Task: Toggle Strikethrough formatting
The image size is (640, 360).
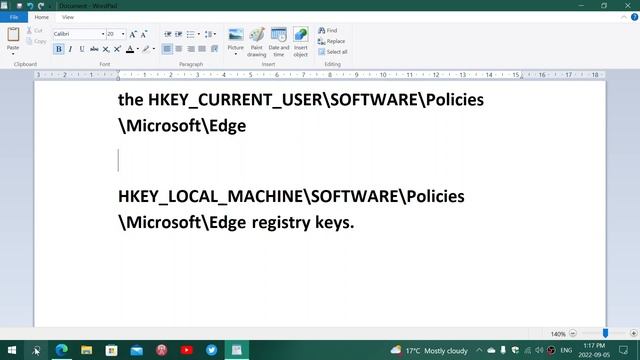Action: [x=94, y=49]
